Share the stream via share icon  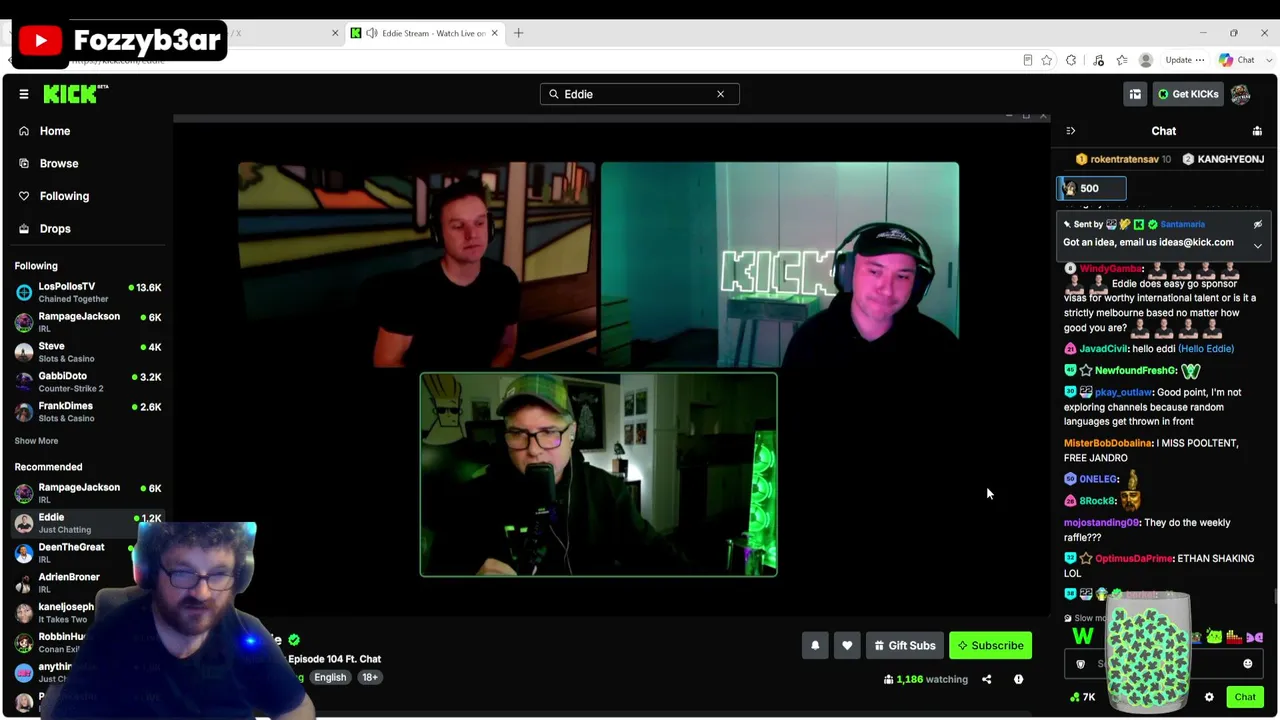pos(986,680)
